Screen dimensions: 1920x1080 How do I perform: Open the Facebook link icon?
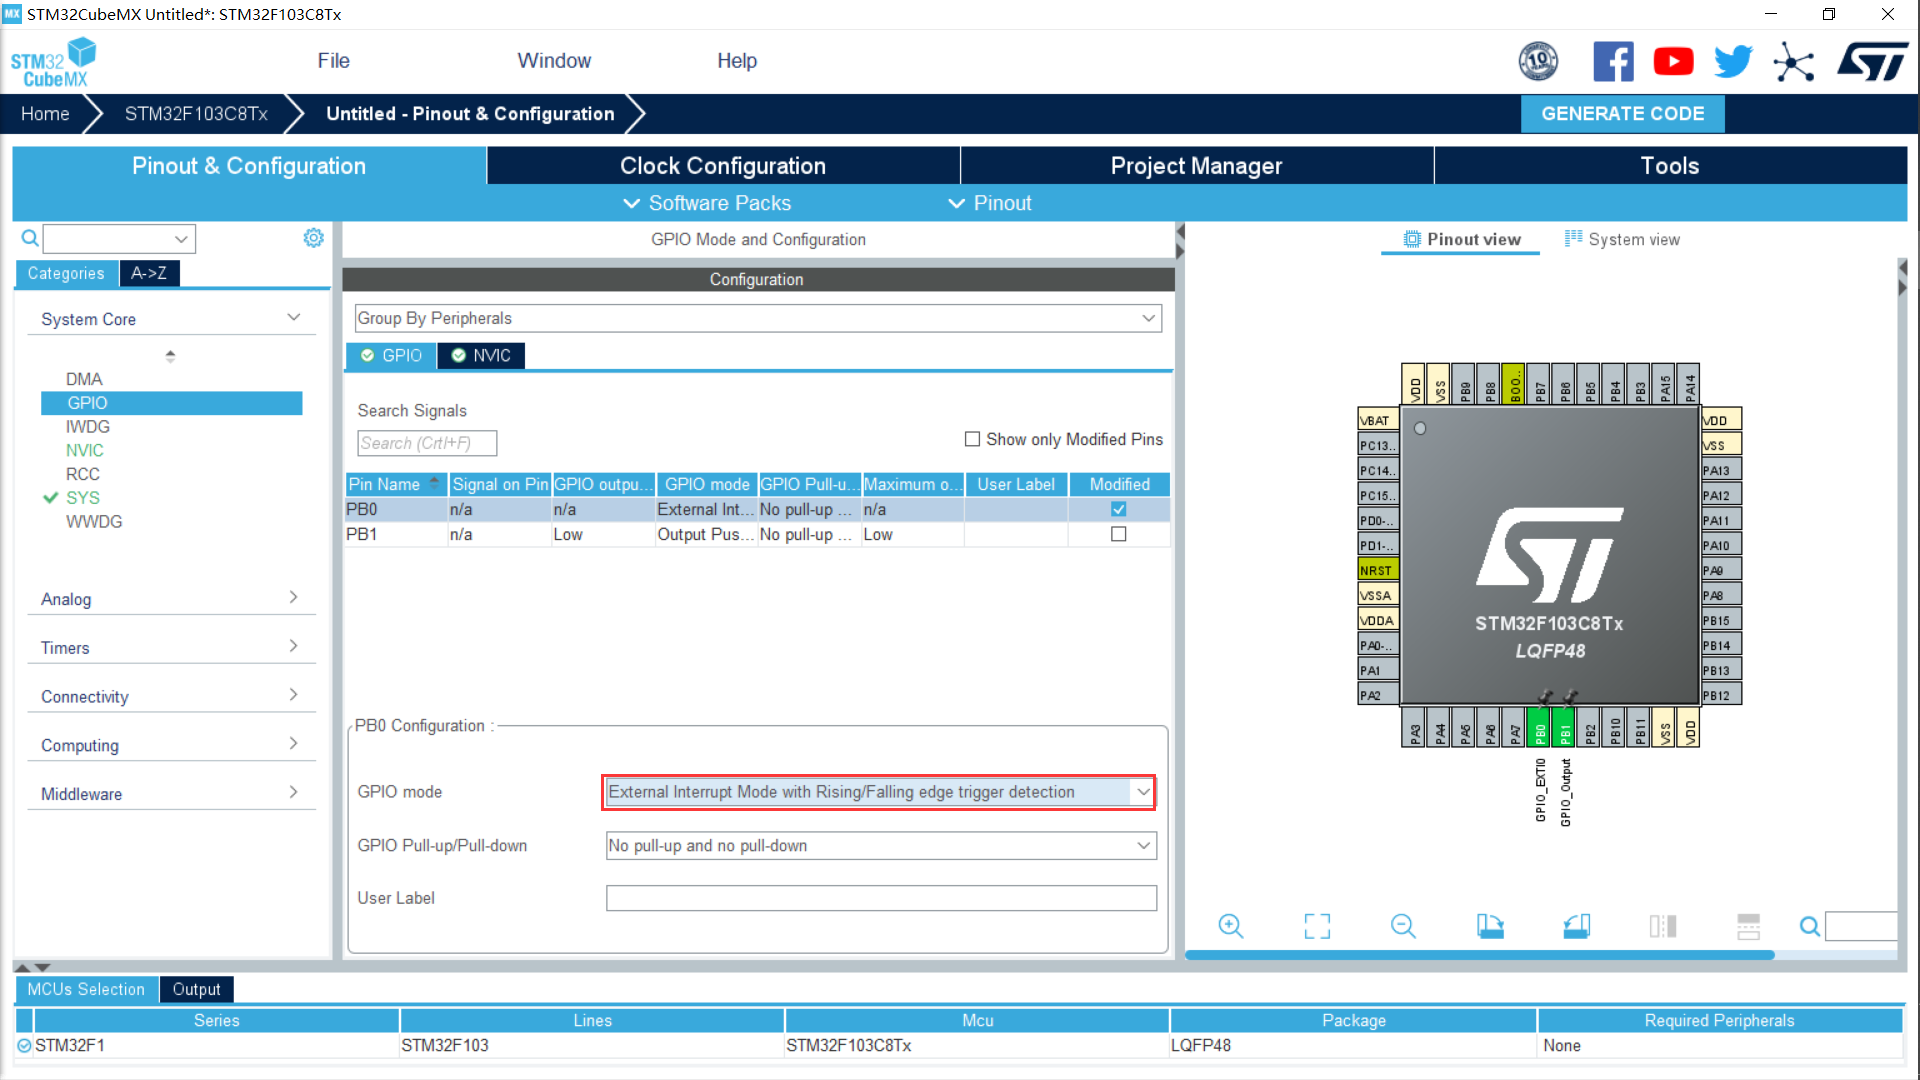(x=1613, y=62)
